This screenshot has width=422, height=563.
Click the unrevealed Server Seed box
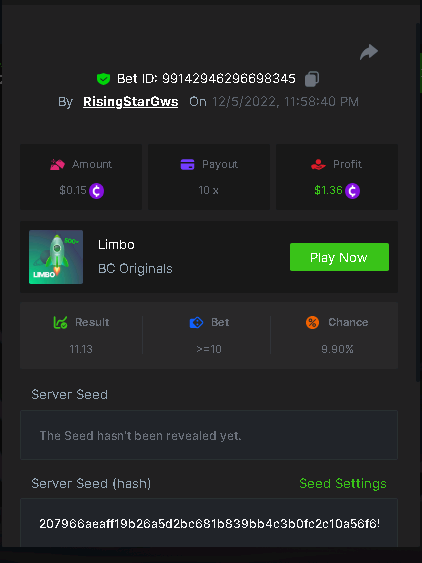click(x=209, y=435)
